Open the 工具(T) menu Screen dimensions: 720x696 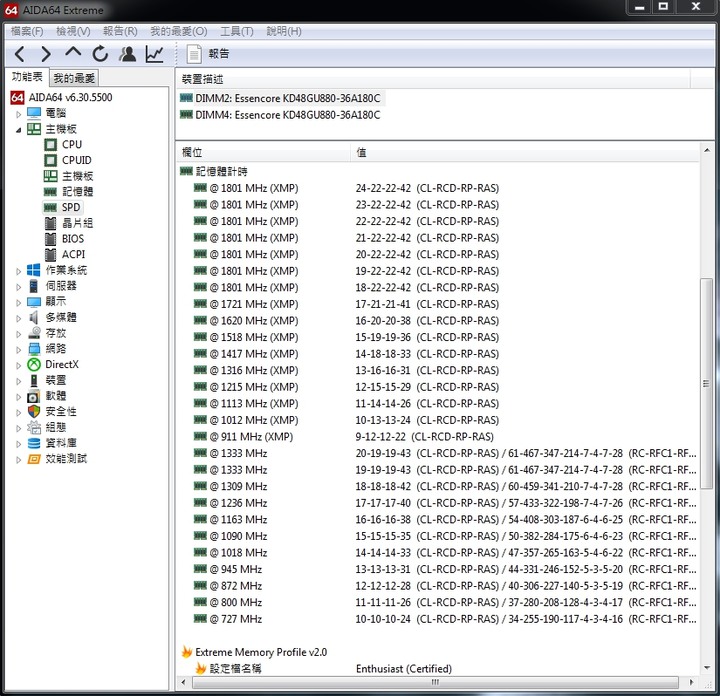coord(237,31)
